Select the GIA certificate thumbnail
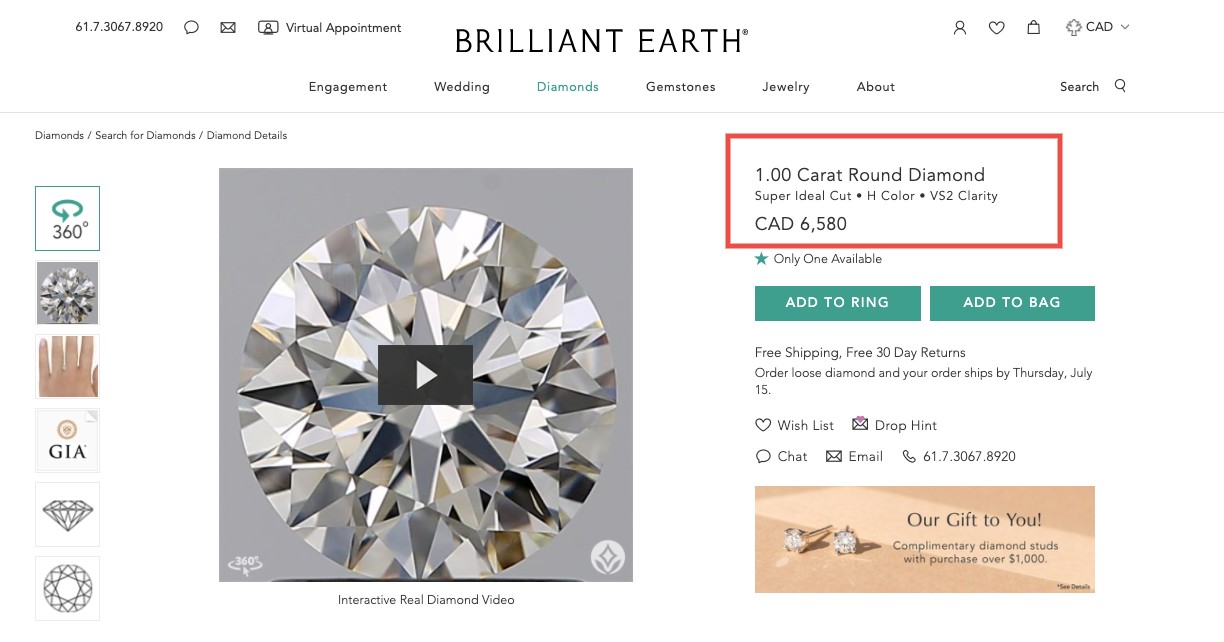The image size is (1224, 642). point(67,440)
